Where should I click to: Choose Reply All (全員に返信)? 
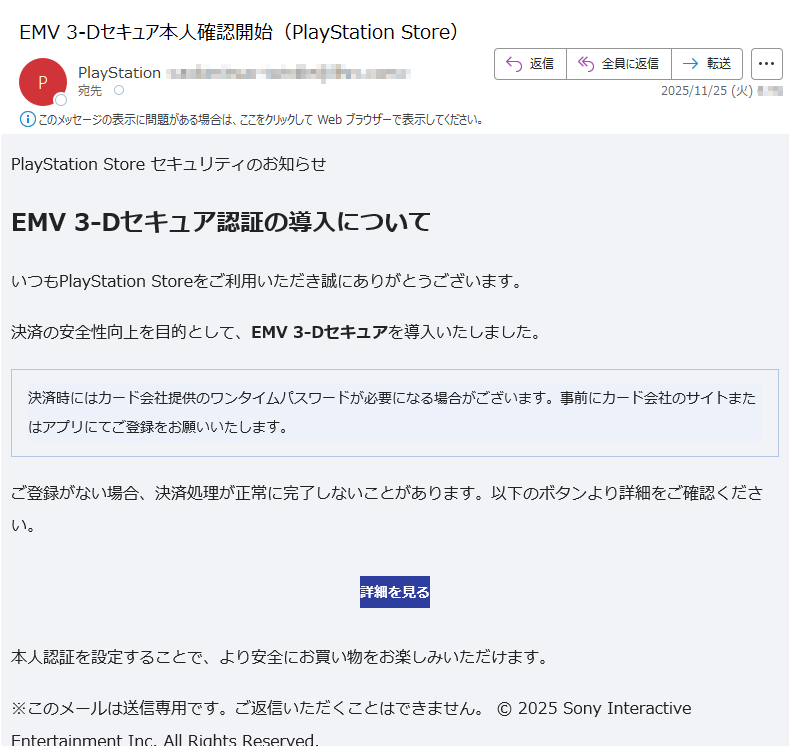(618, 64)
